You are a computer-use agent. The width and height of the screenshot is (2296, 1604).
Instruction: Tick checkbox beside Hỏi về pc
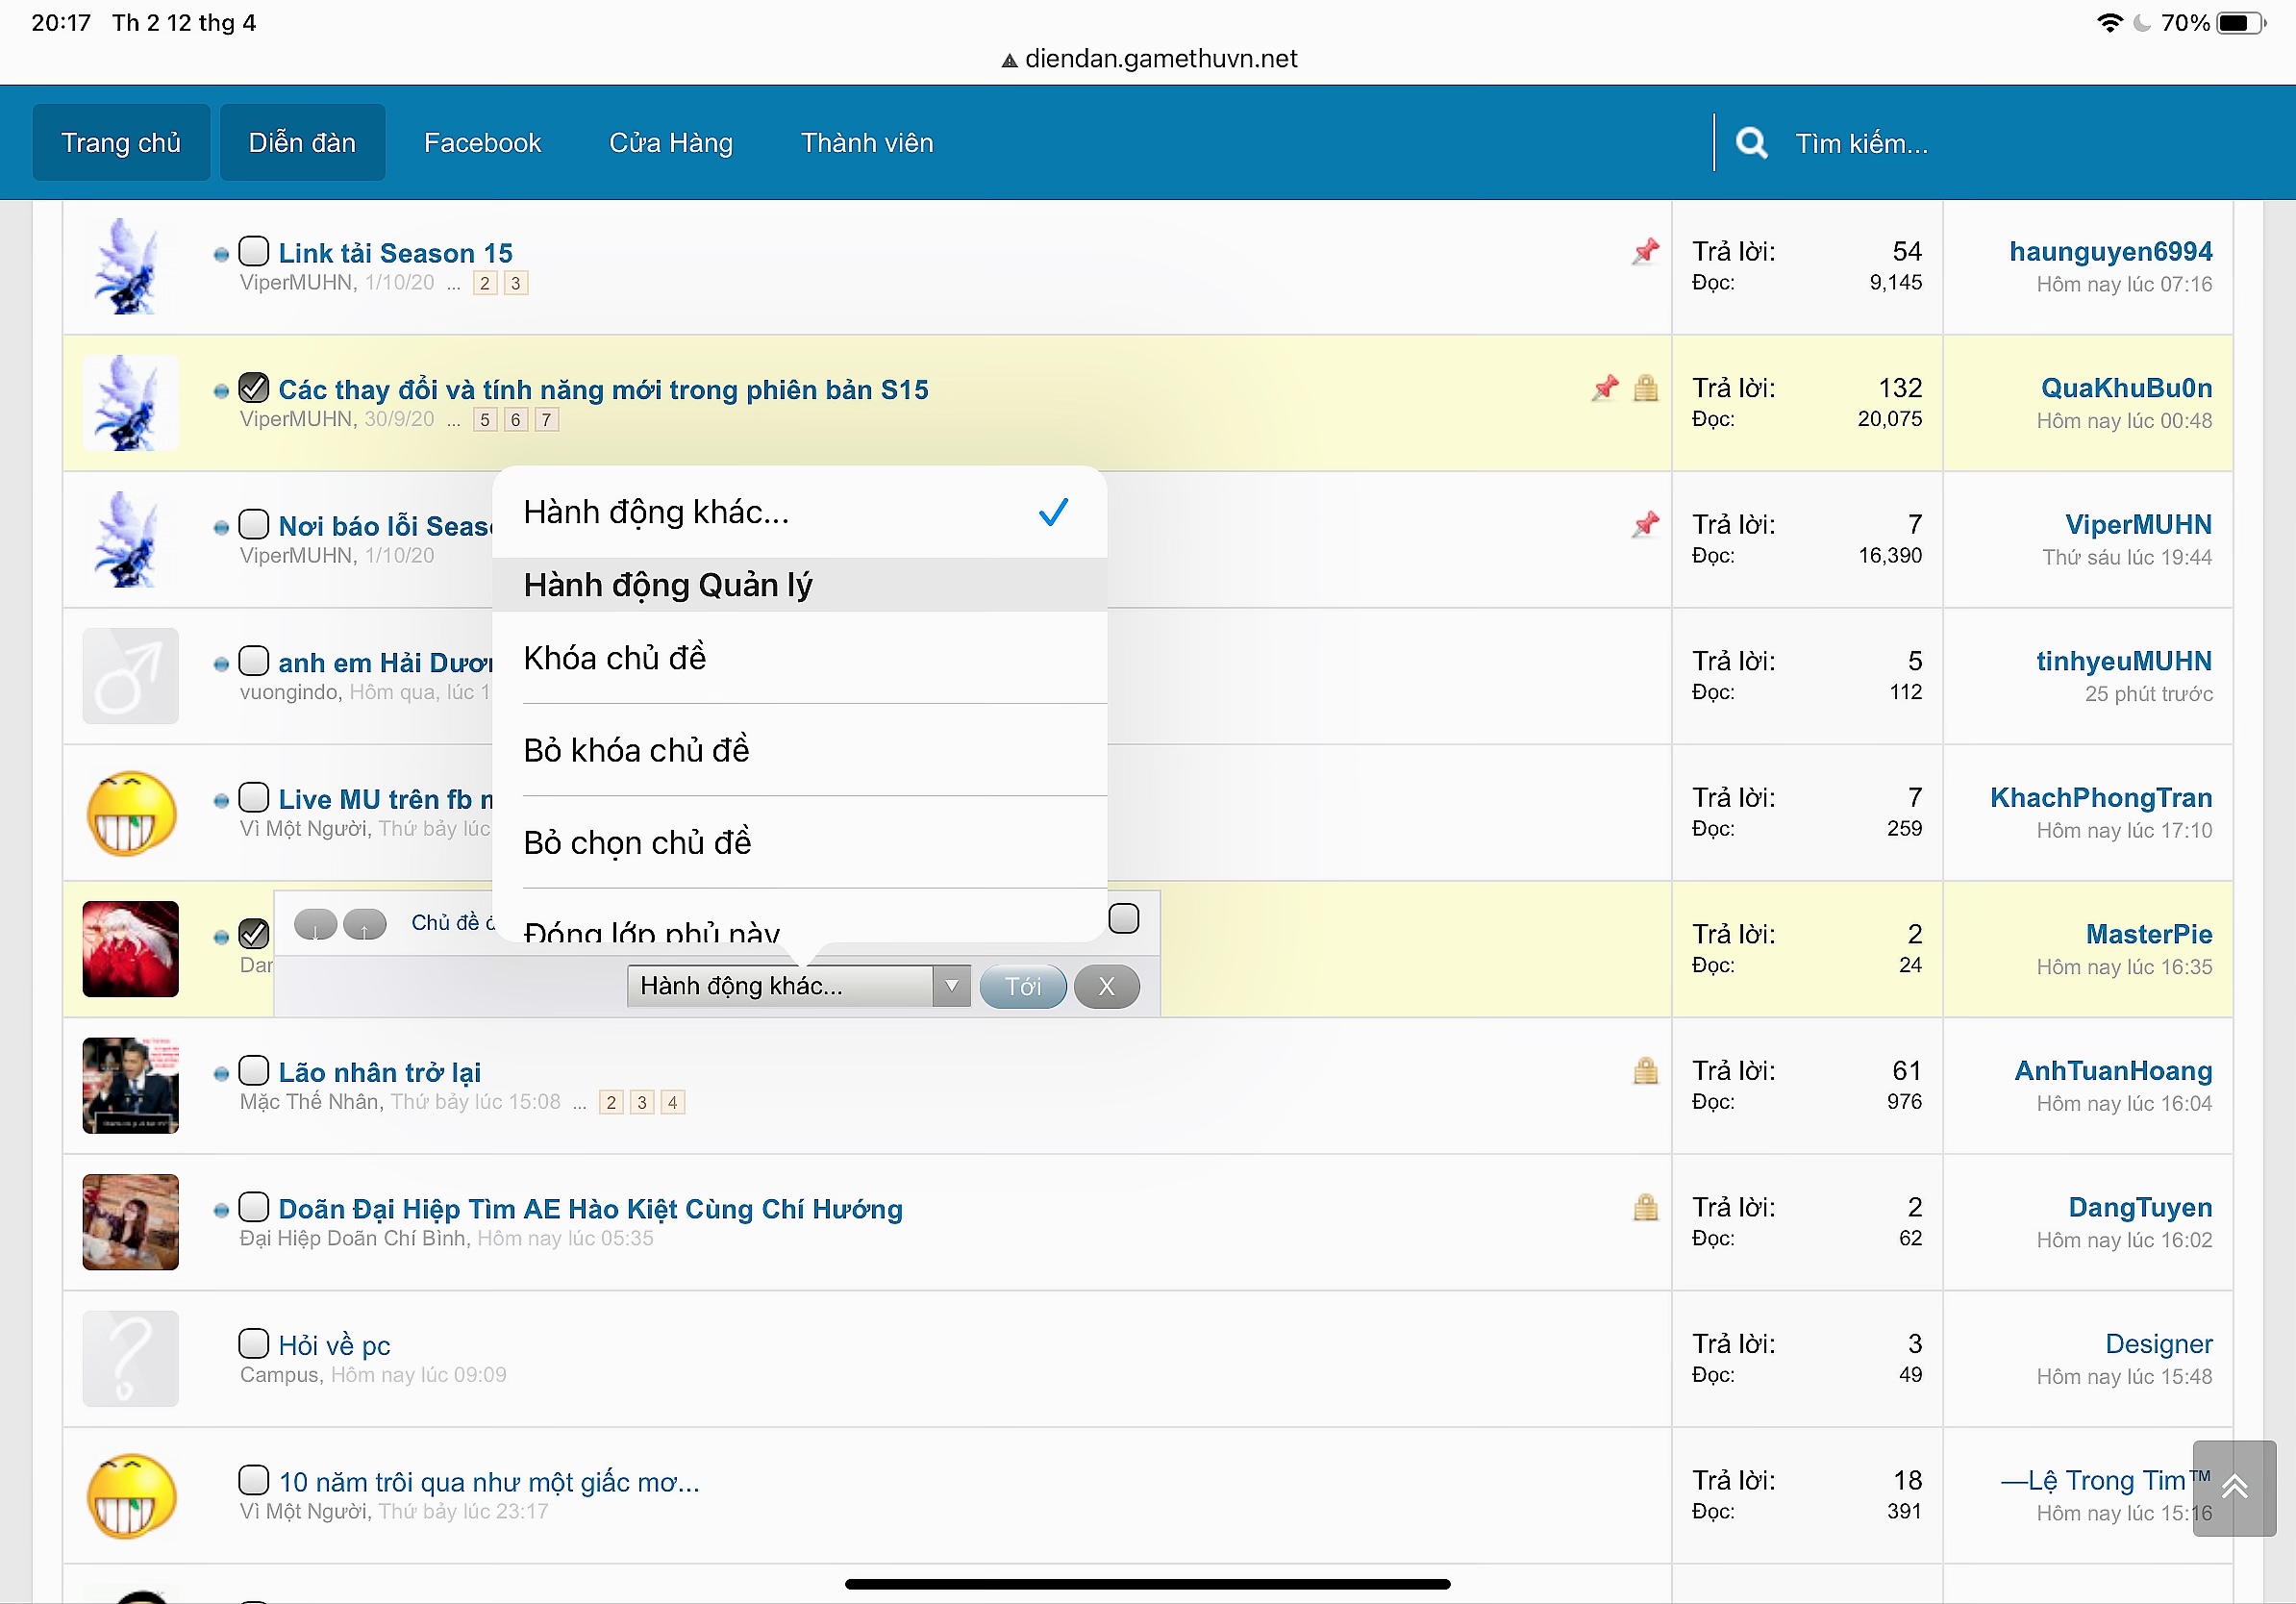(254, 1343)
